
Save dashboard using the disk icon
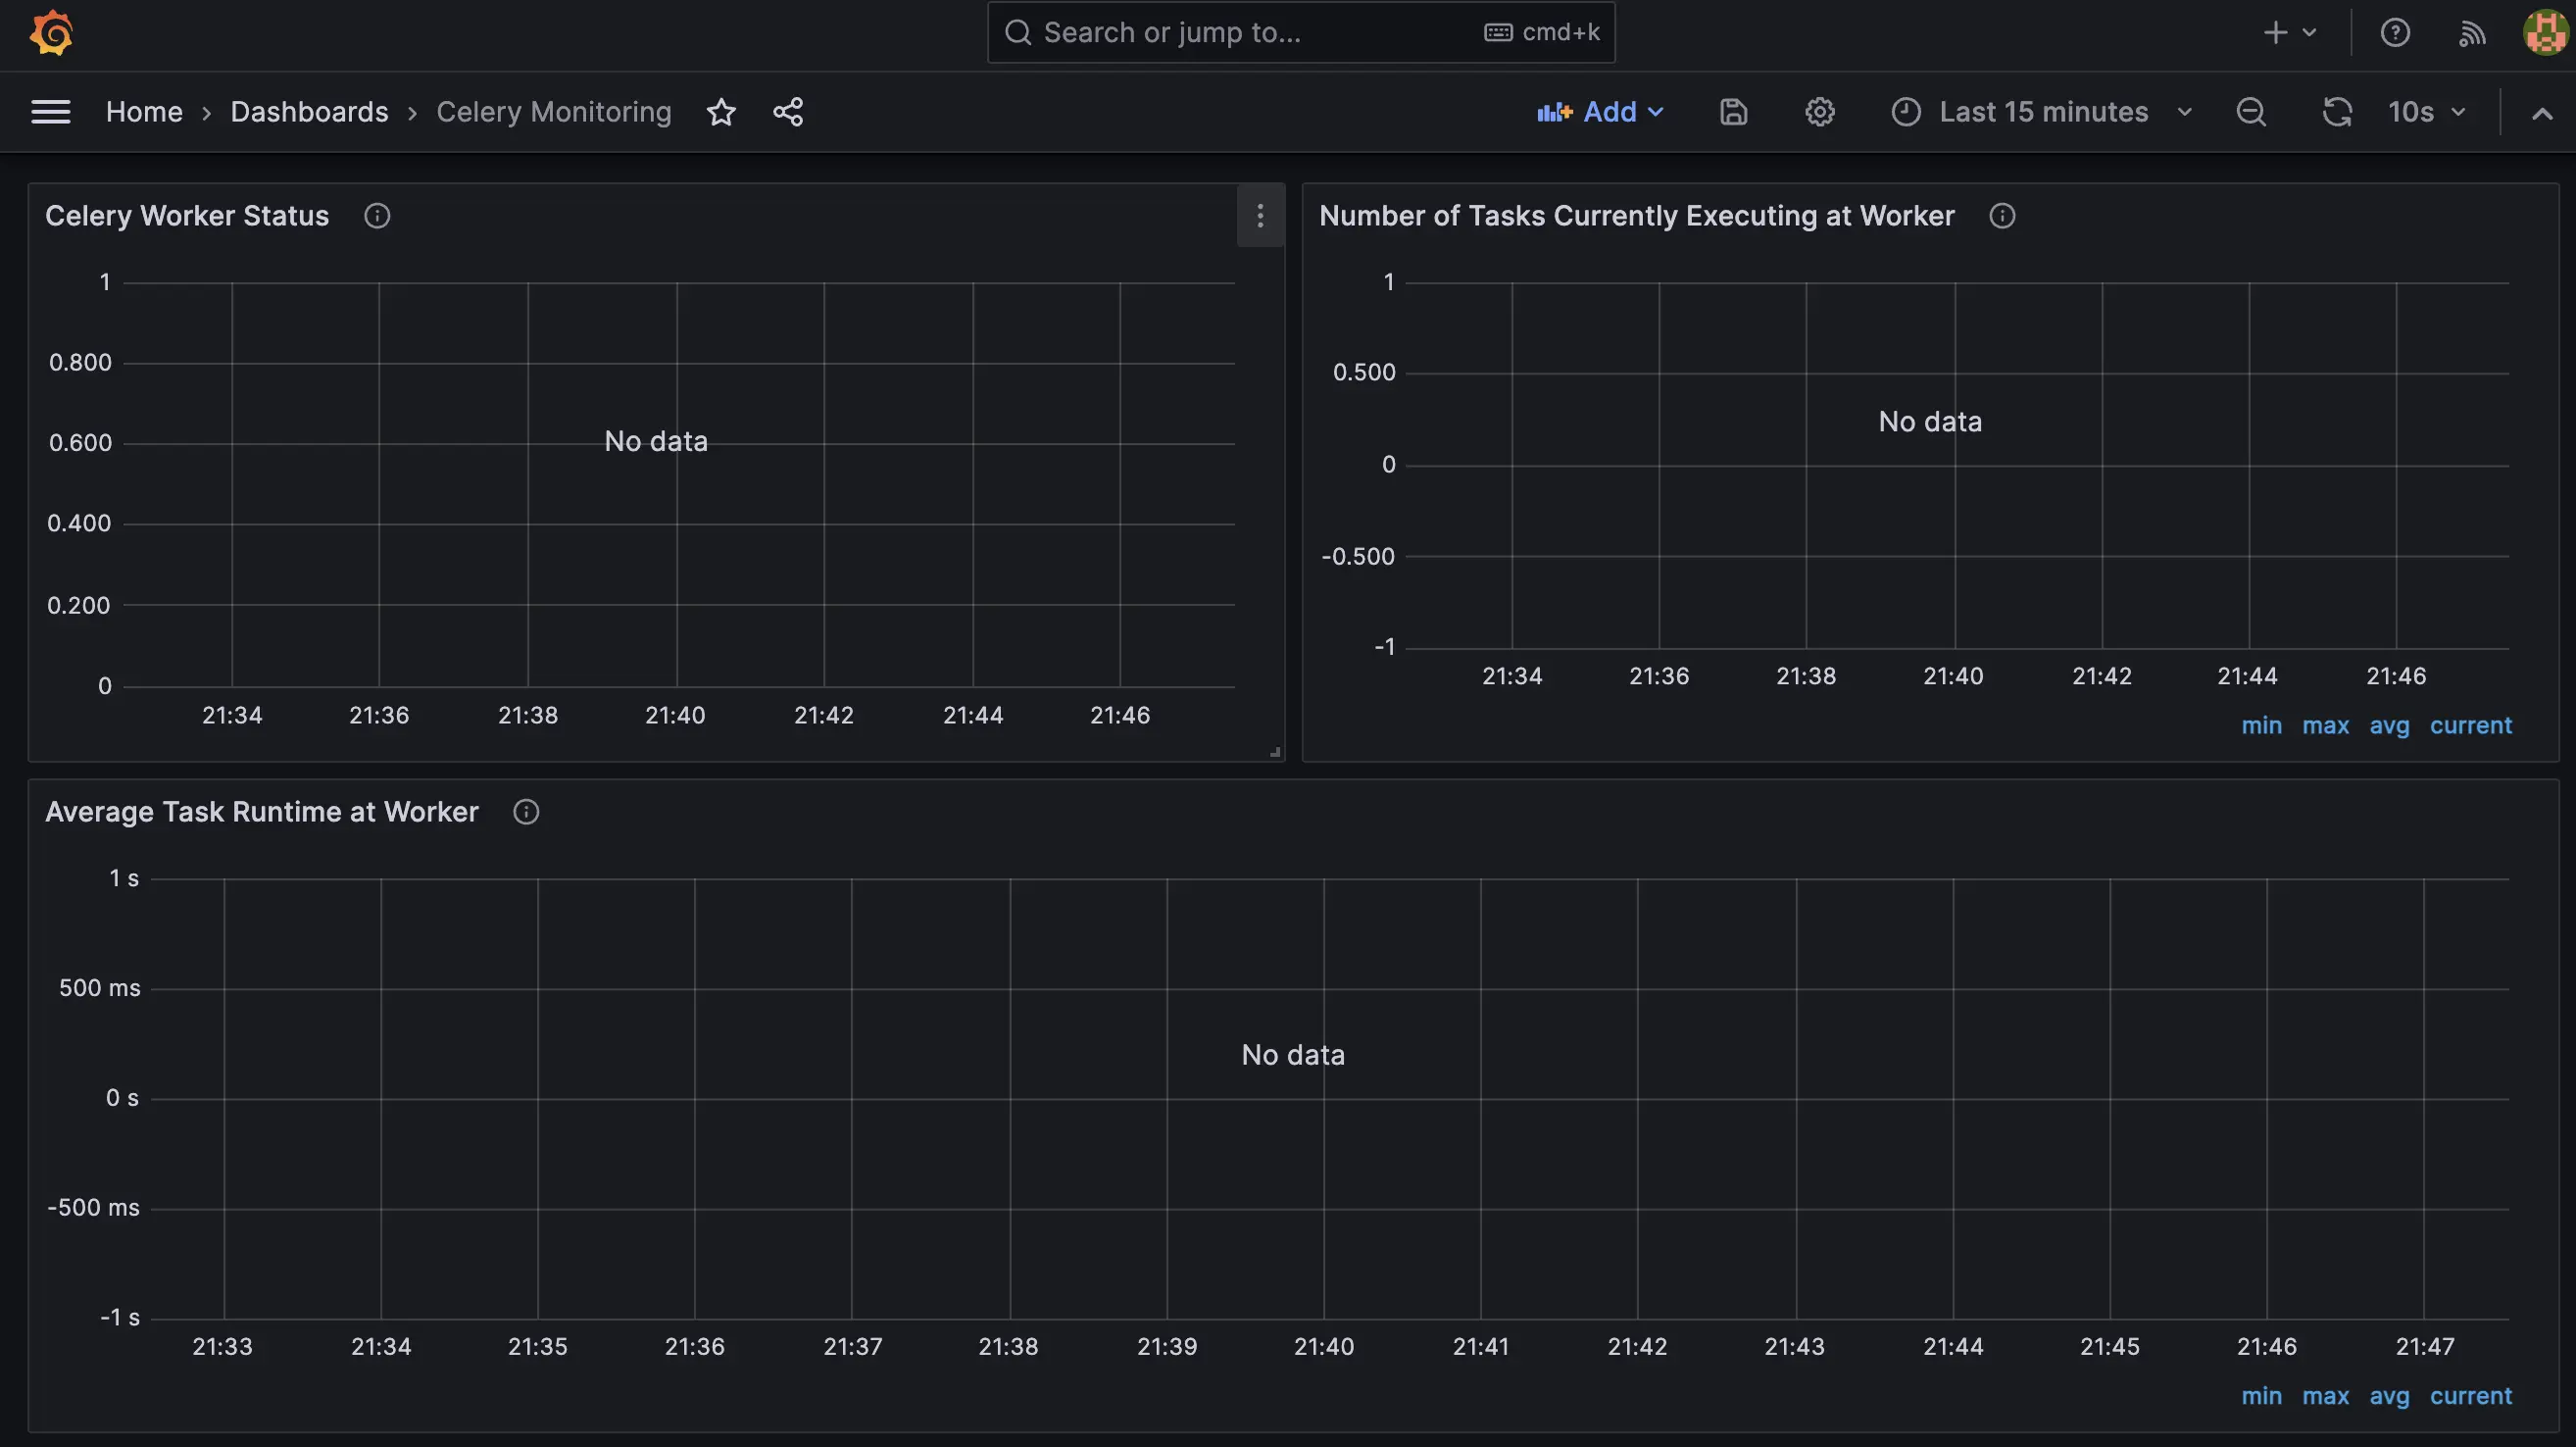coord(1733,112)
